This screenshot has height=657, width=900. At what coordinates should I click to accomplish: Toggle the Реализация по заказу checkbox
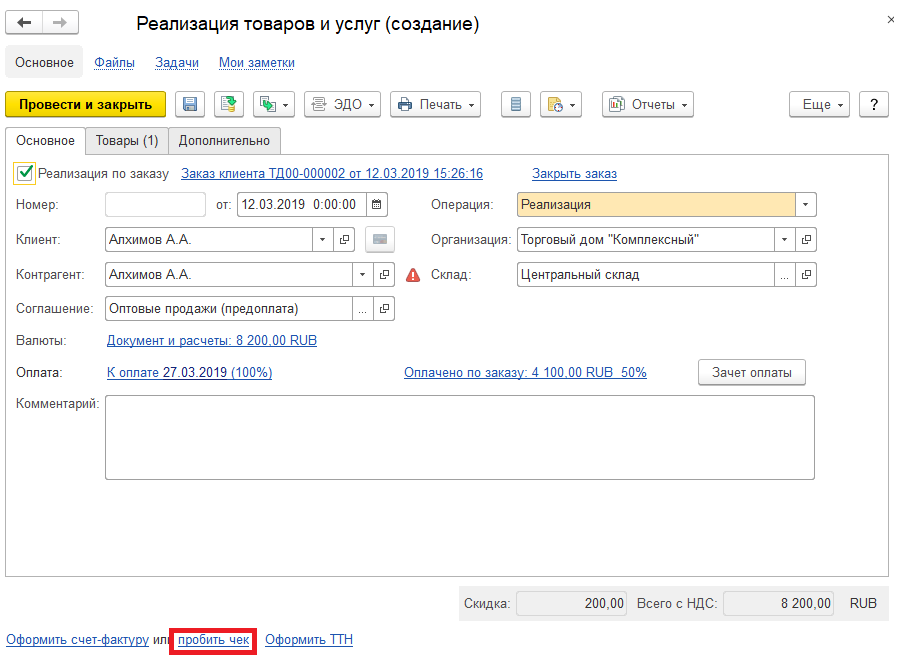(x=25, y=173)
